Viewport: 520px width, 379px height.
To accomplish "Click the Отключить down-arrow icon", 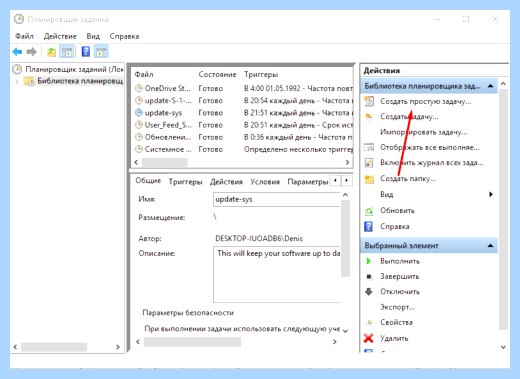I will 369,292.
